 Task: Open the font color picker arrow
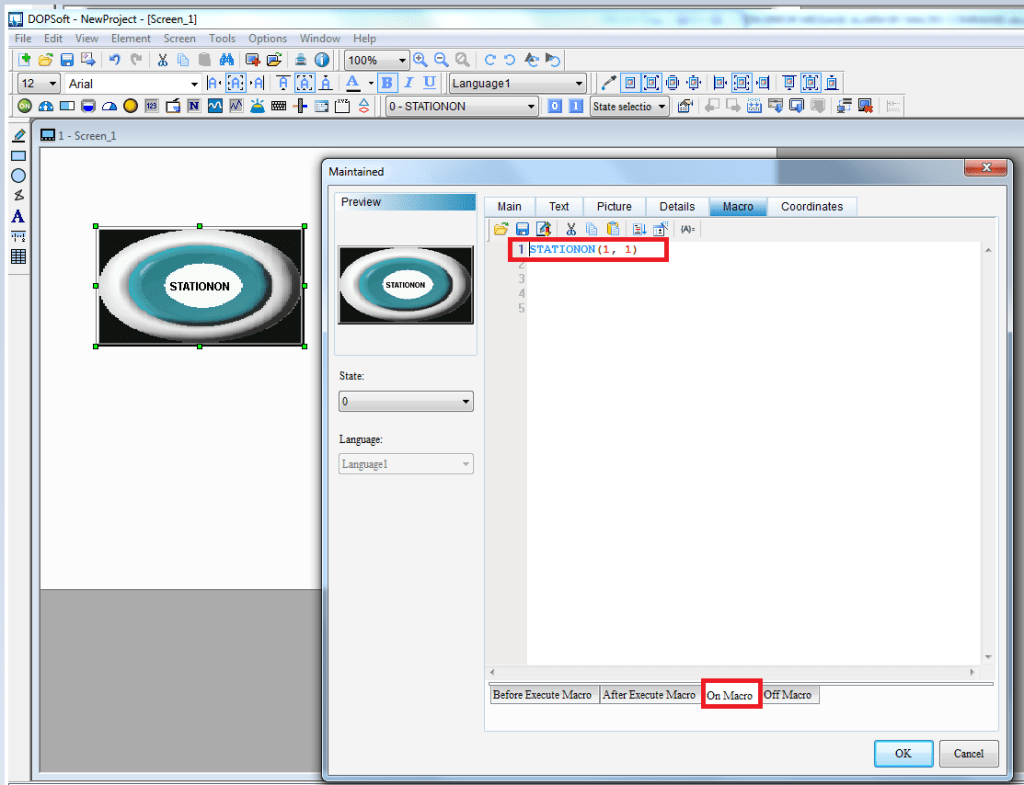pyautogui.click(x=370, y=82)
